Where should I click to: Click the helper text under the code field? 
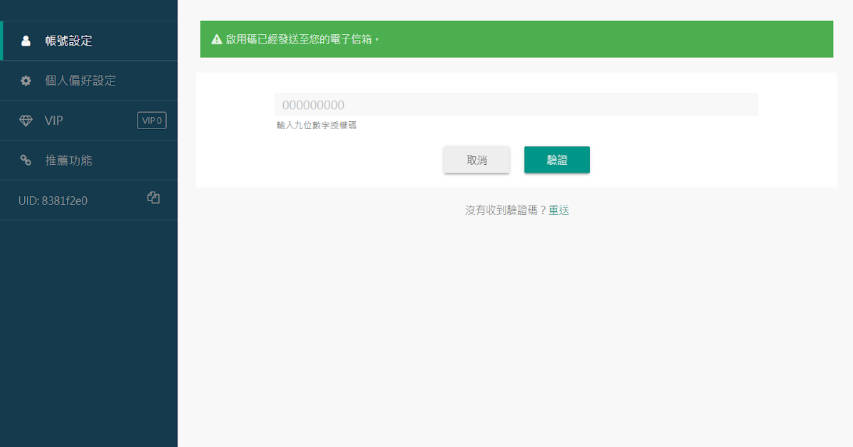click(317, 125)
